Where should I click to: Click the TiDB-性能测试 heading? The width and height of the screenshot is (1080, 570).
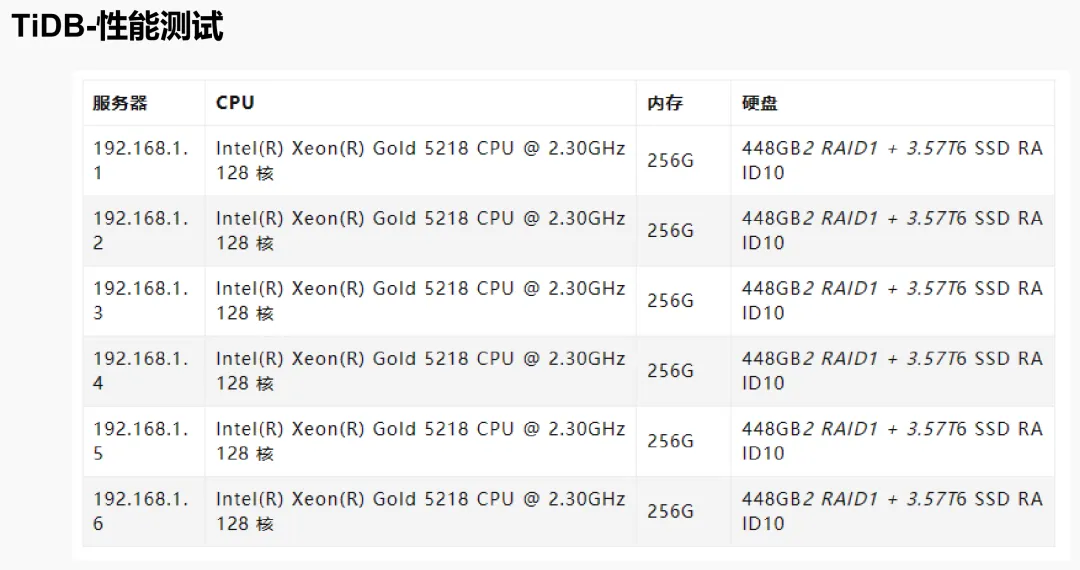click(x=118, y=28)
